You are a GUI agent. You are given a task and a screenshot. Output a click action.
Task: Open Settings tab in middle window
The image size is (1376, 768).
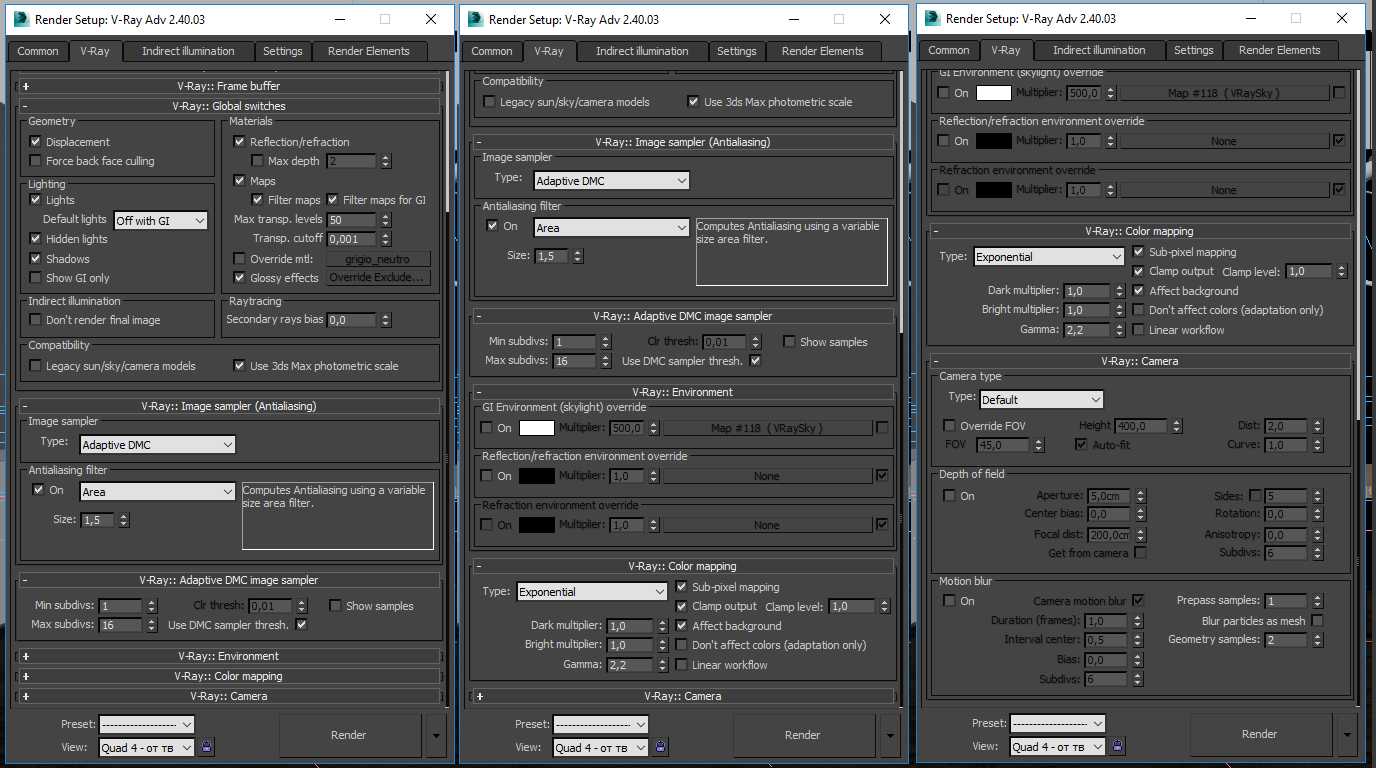(737, 51)
